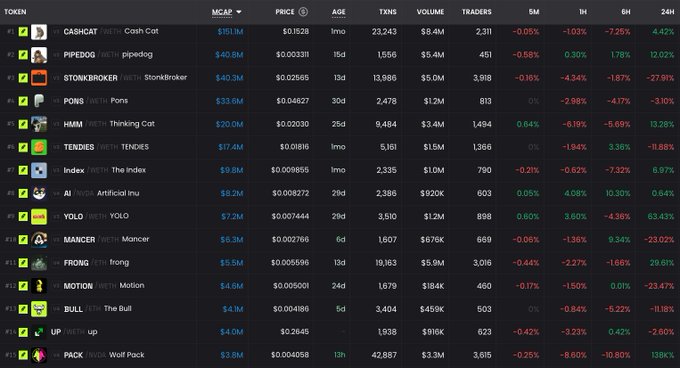The image size is (680, 368).
Task: Open the MOTION token logo
Action: [x=39, y=286]
